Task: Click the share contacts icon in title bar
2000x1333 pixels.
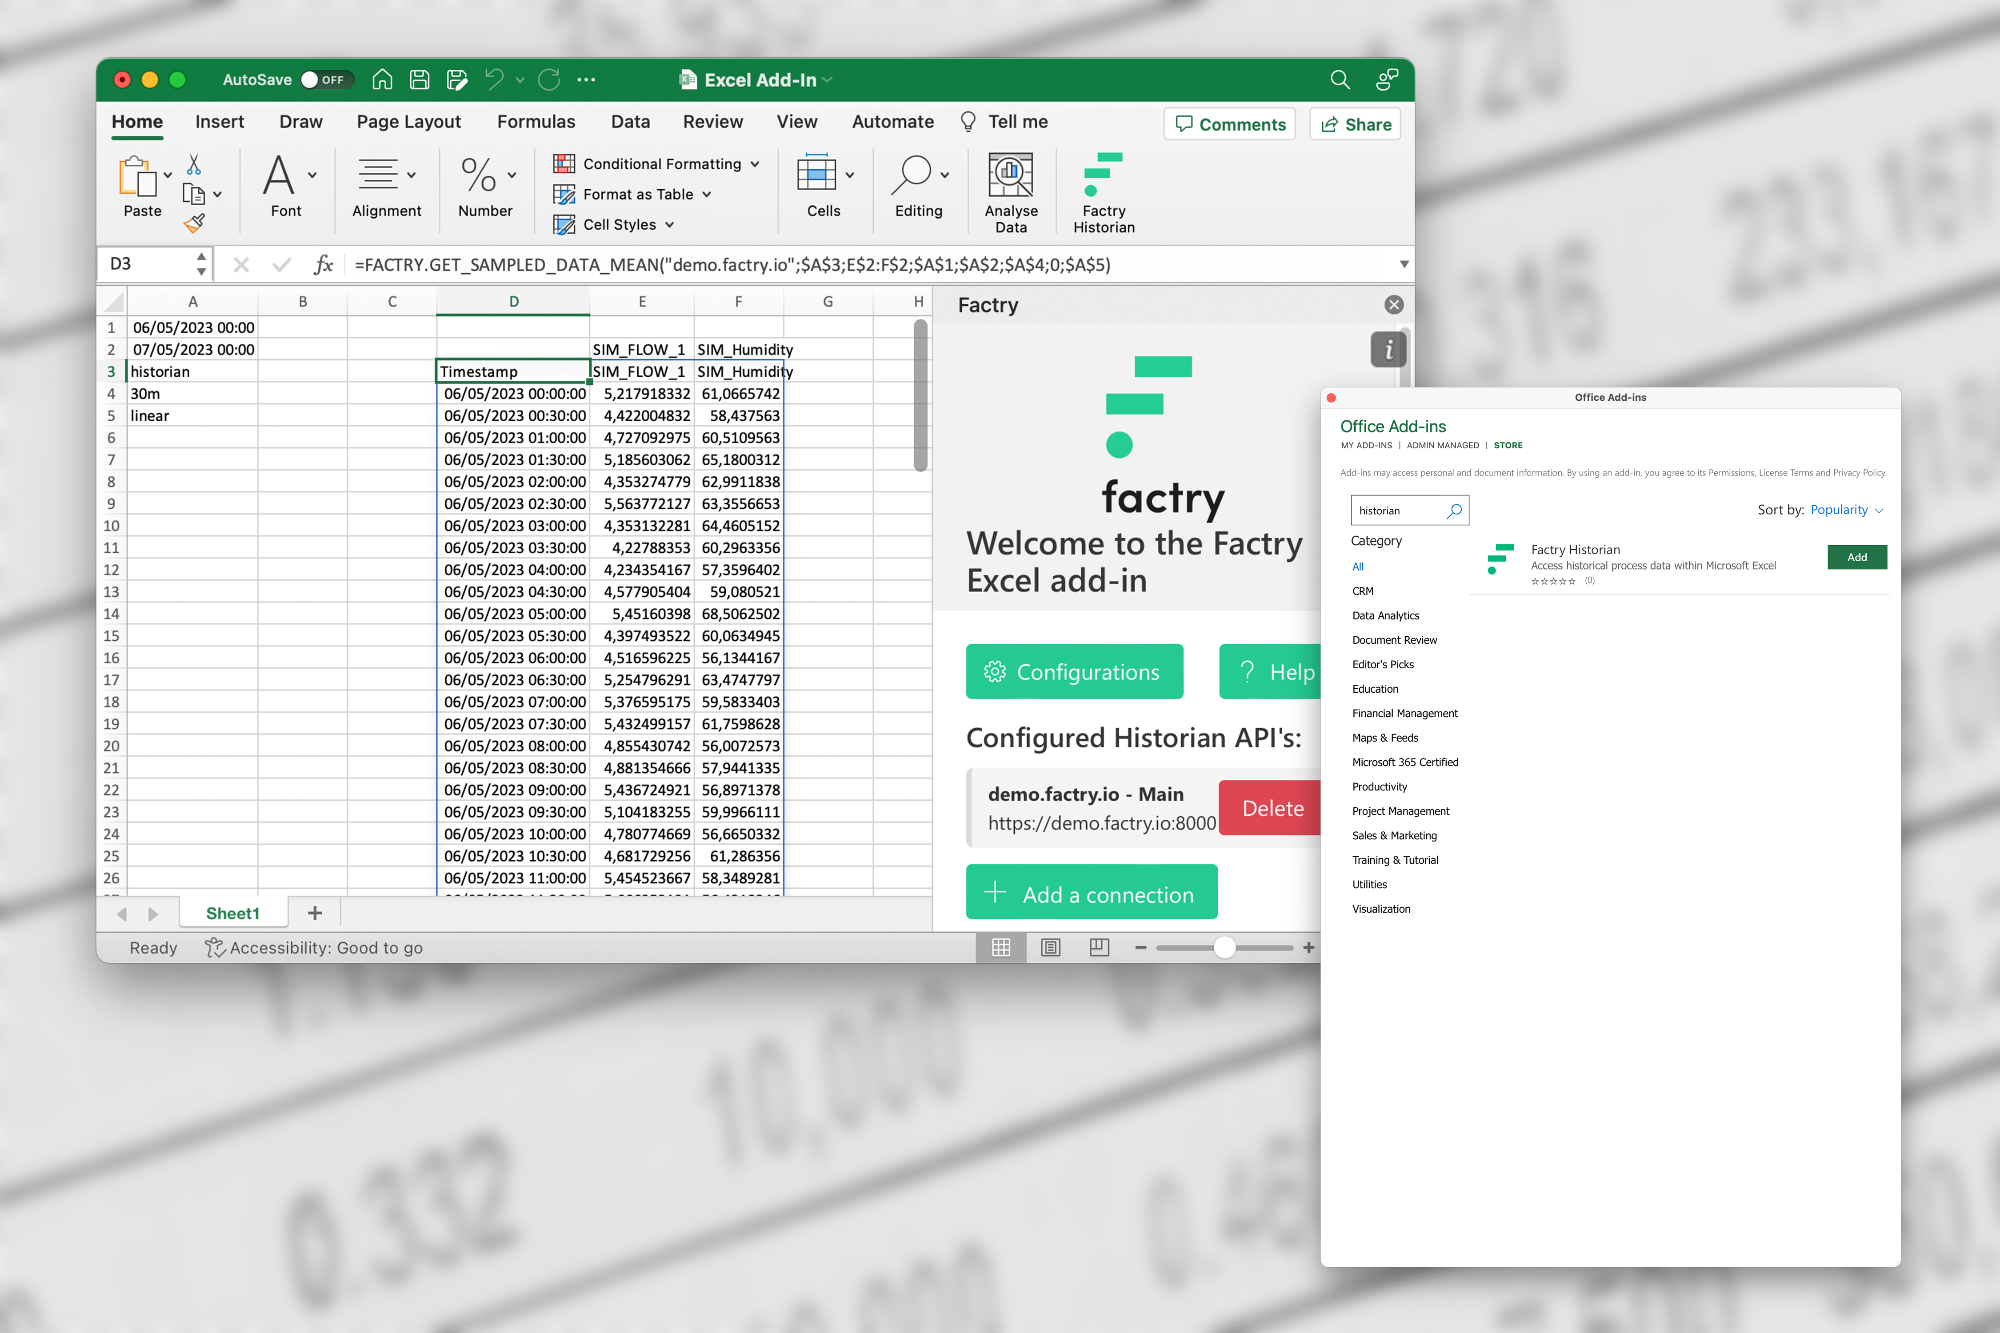Action: (1387, 80)
